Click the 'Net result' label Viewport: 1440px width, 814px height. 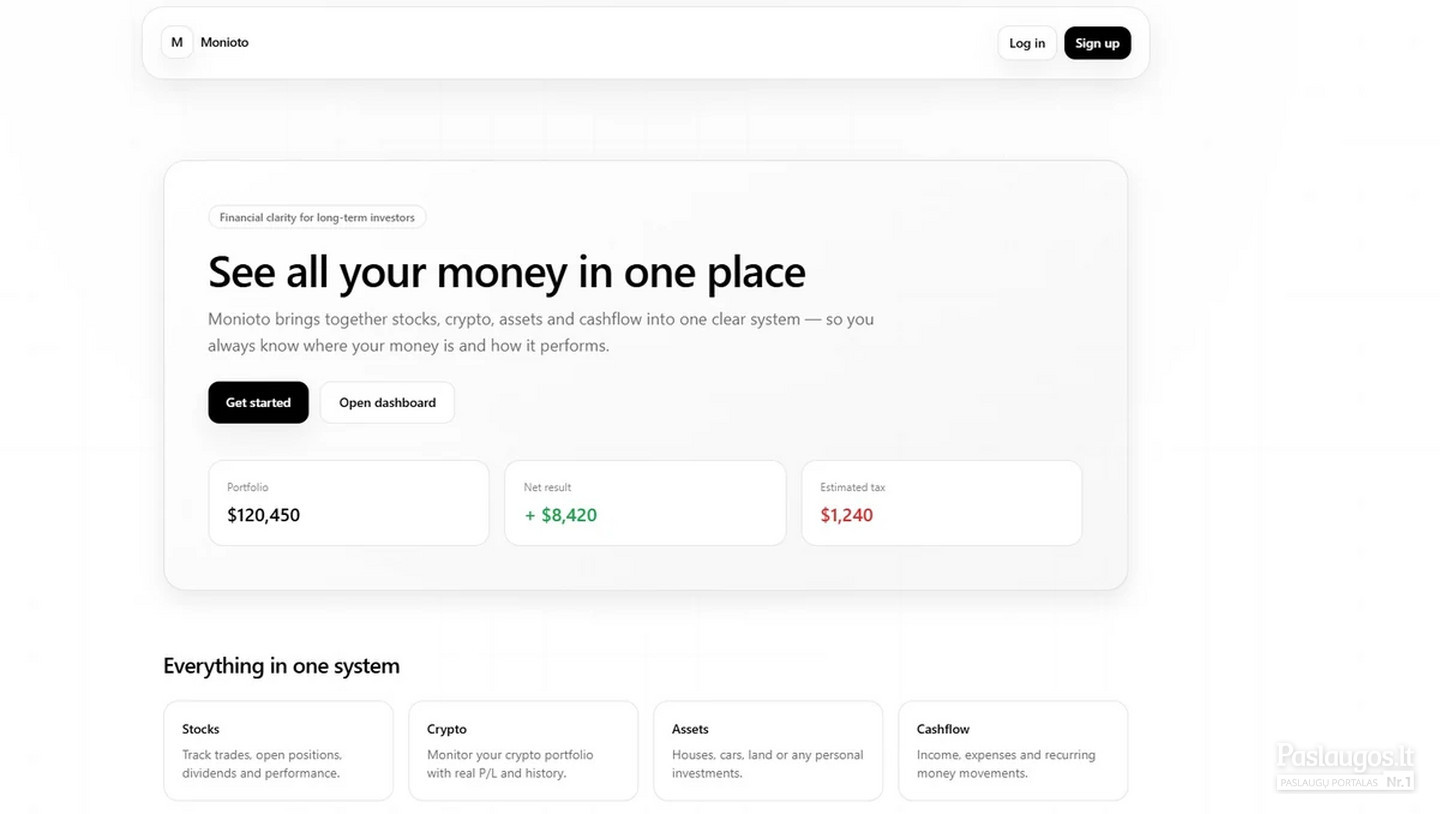click(547, 487)
